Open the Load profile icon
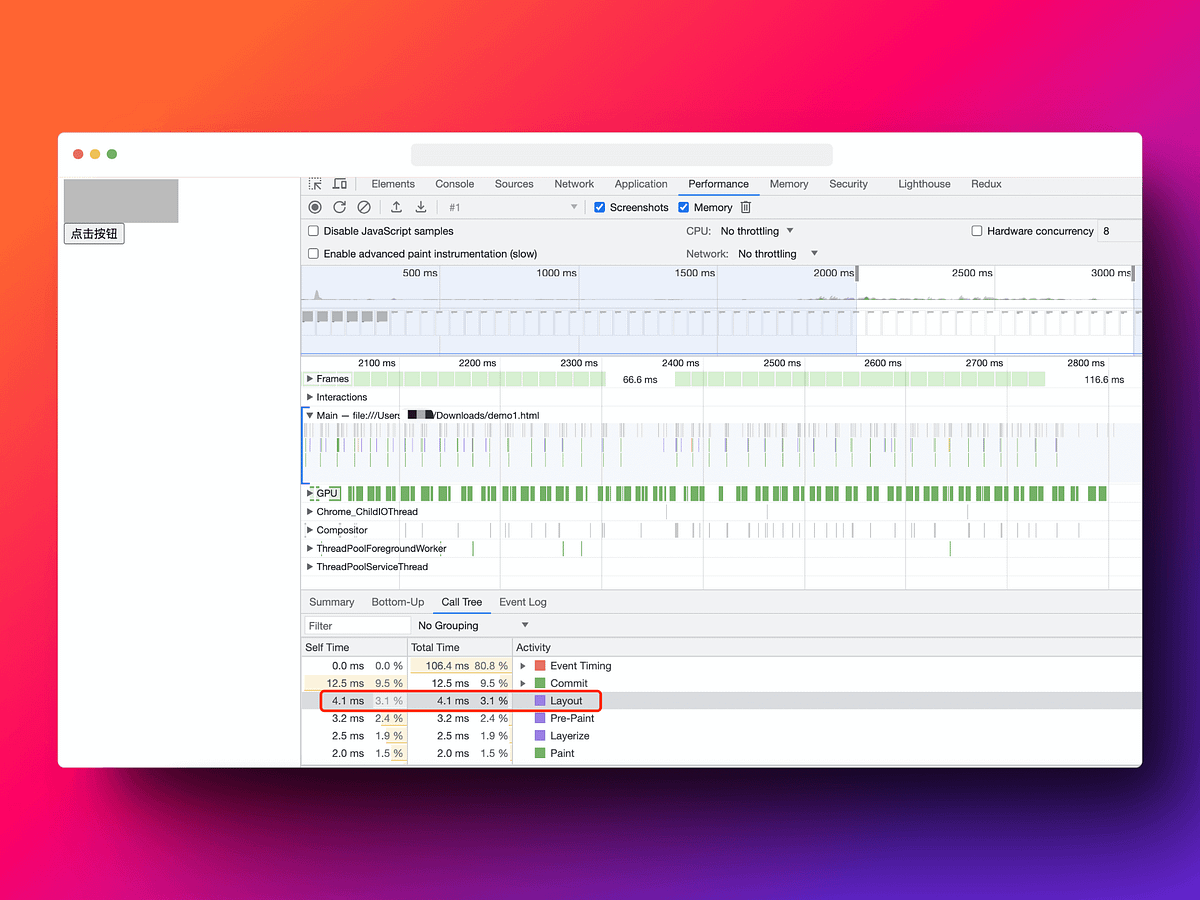 click(395, 207)
